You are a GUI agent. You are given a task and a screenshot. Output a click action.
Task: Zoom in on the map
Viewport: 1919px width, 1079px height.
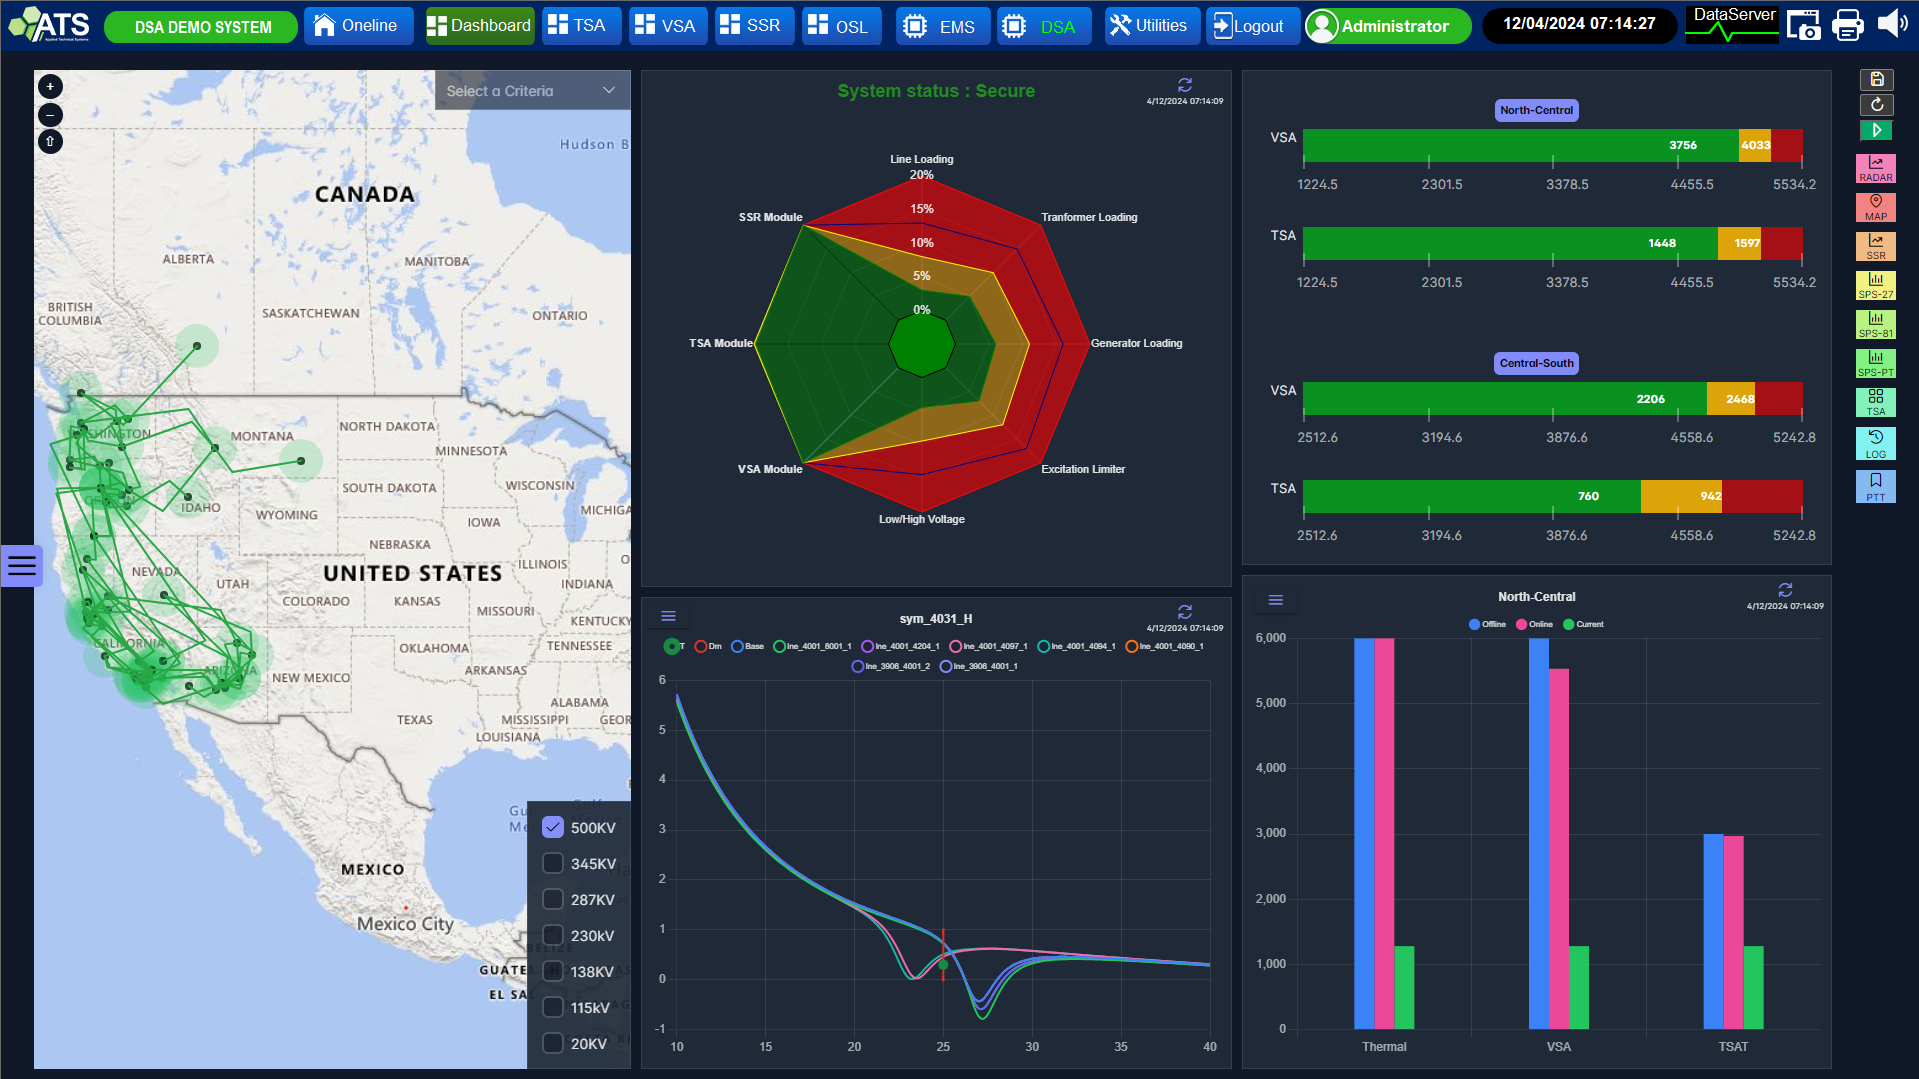[x=50, y=87]
